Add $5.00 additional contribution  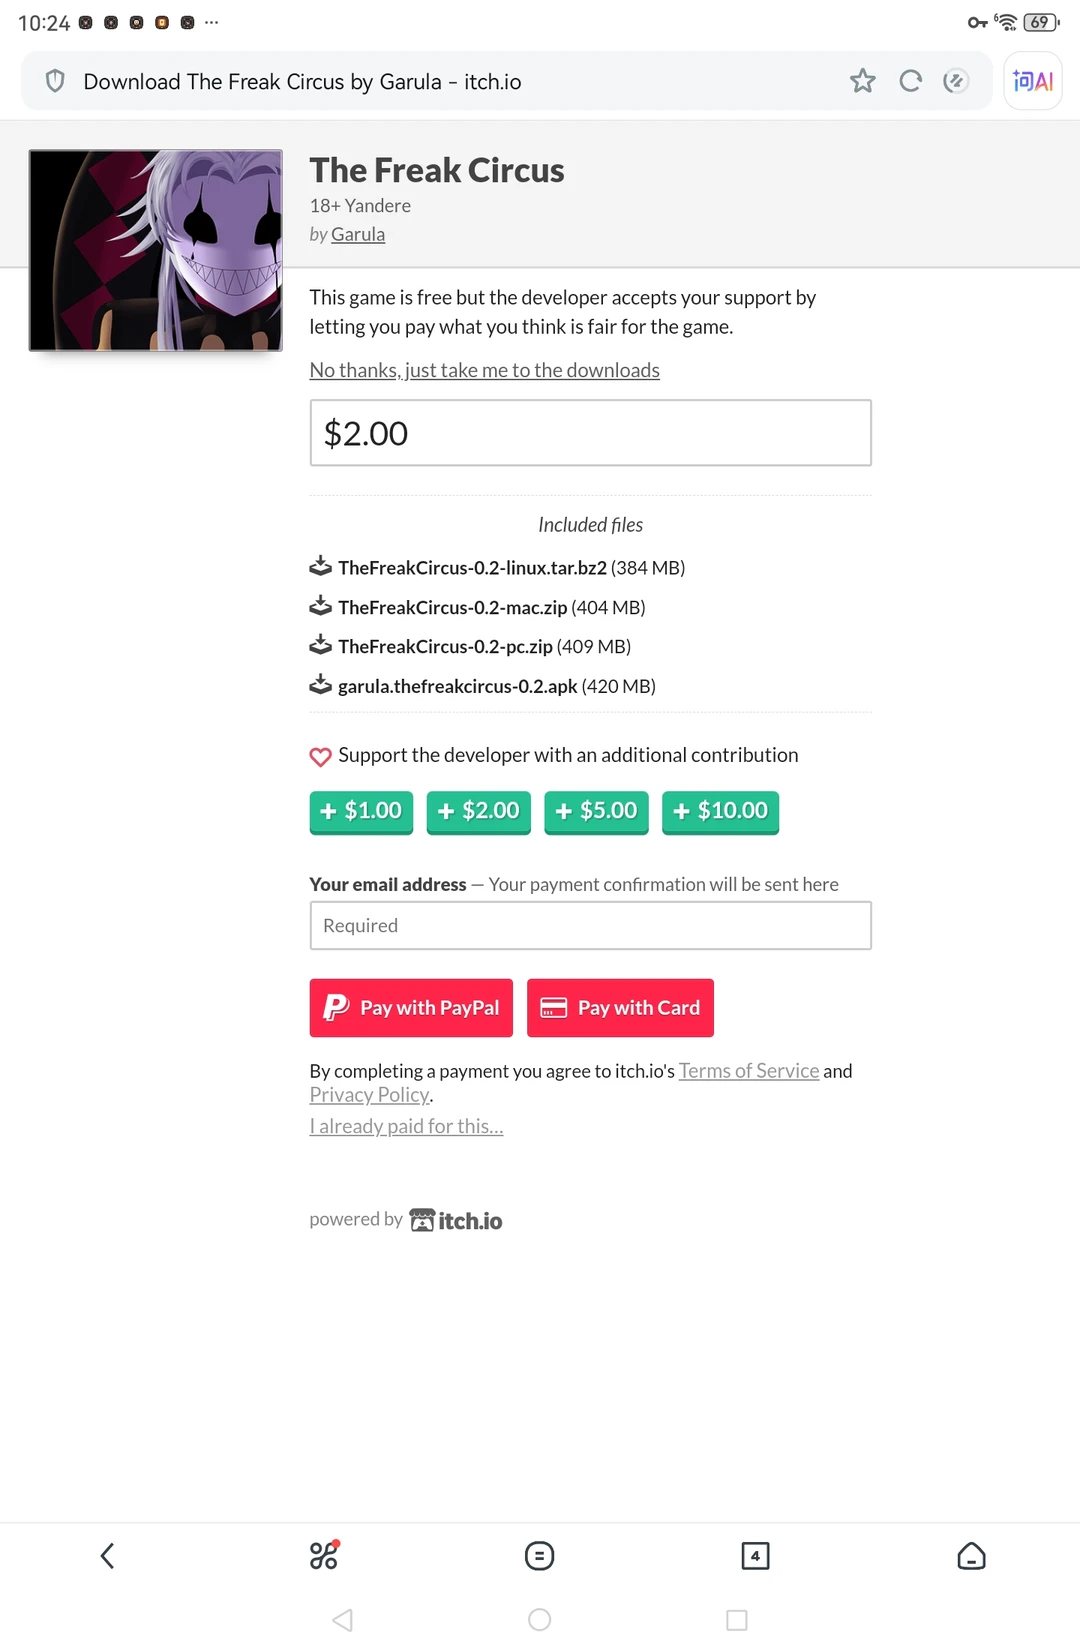596,811
